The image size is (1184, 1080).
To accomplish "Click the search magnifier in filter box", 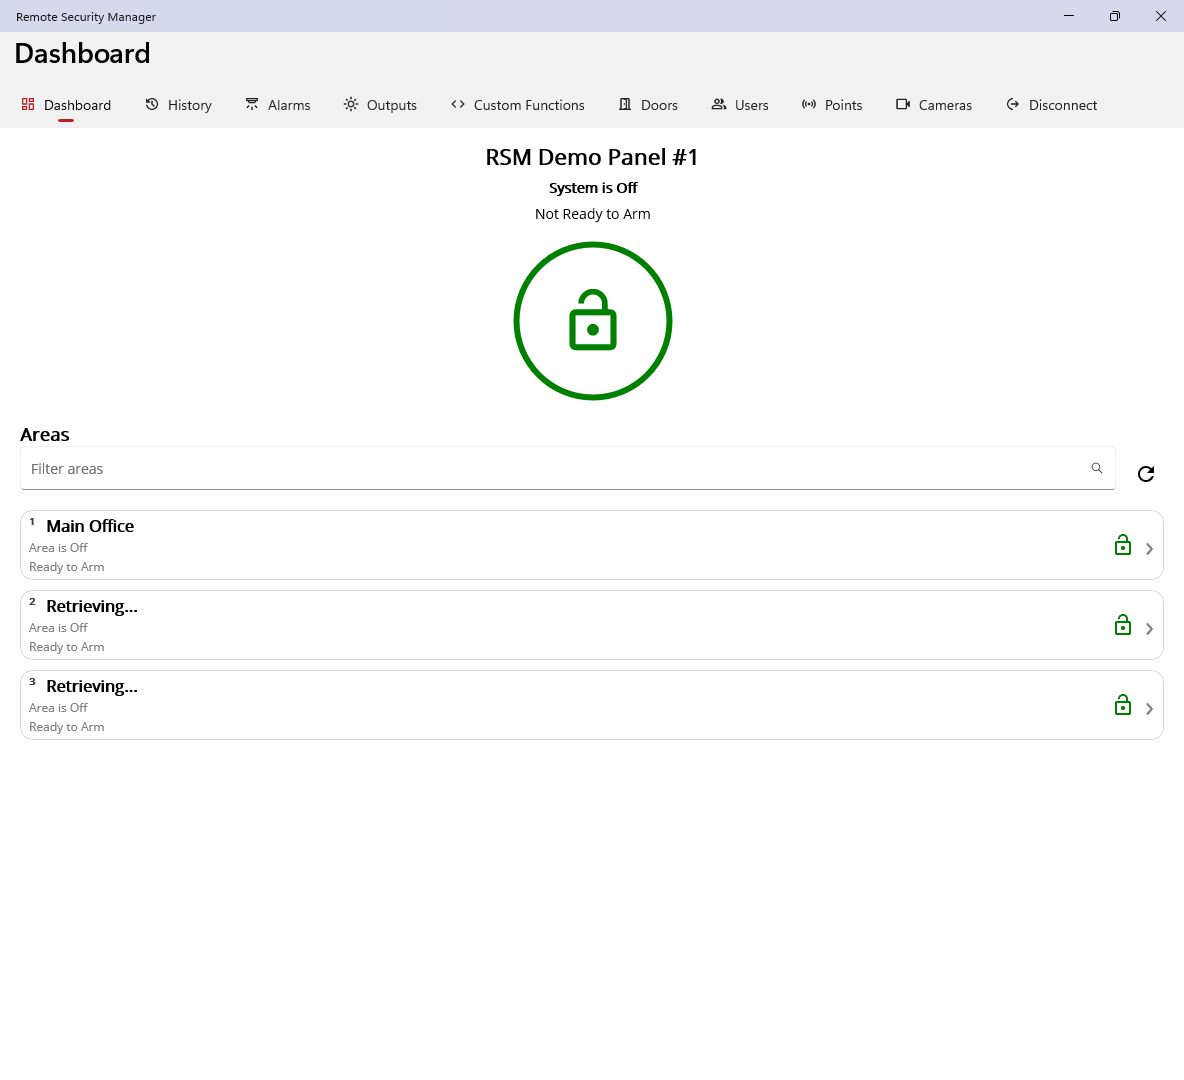I will tap(1096, 468).
